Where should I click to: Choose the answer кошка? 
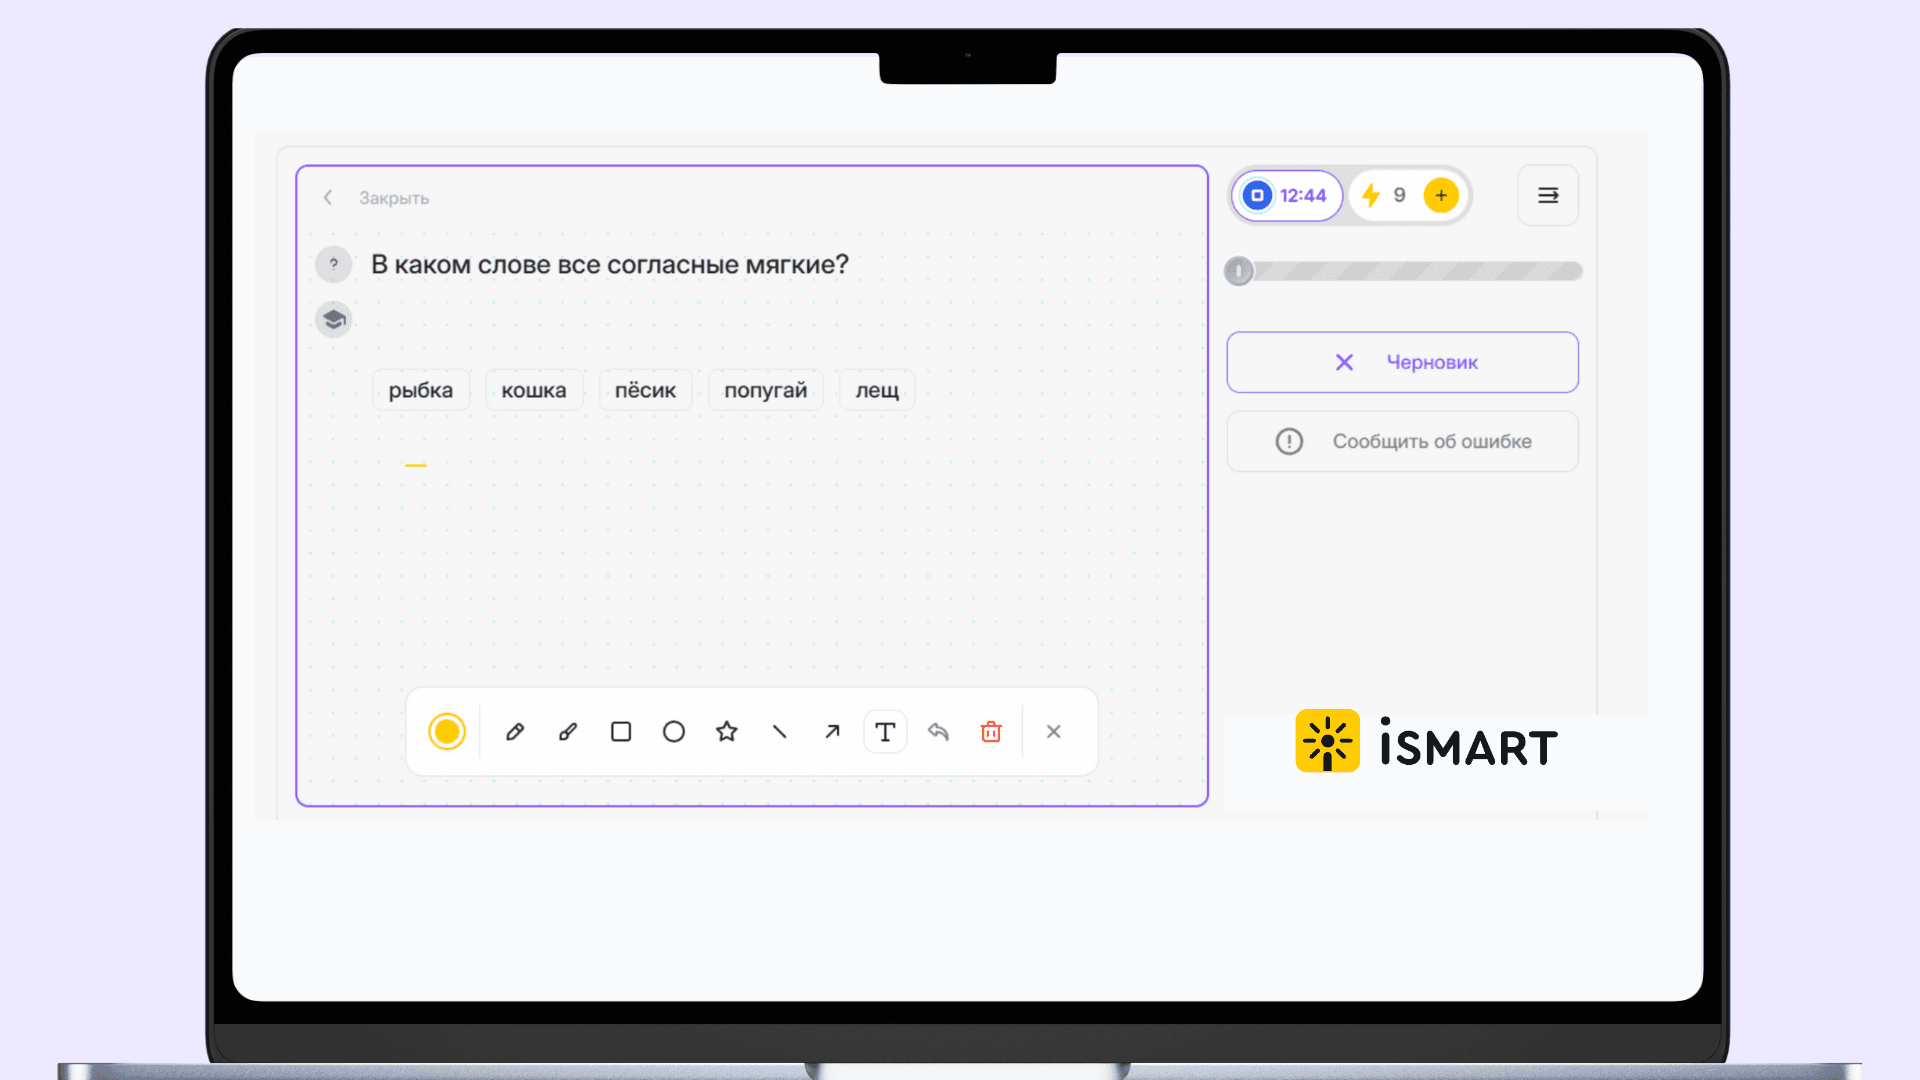(x=534, y=390)
